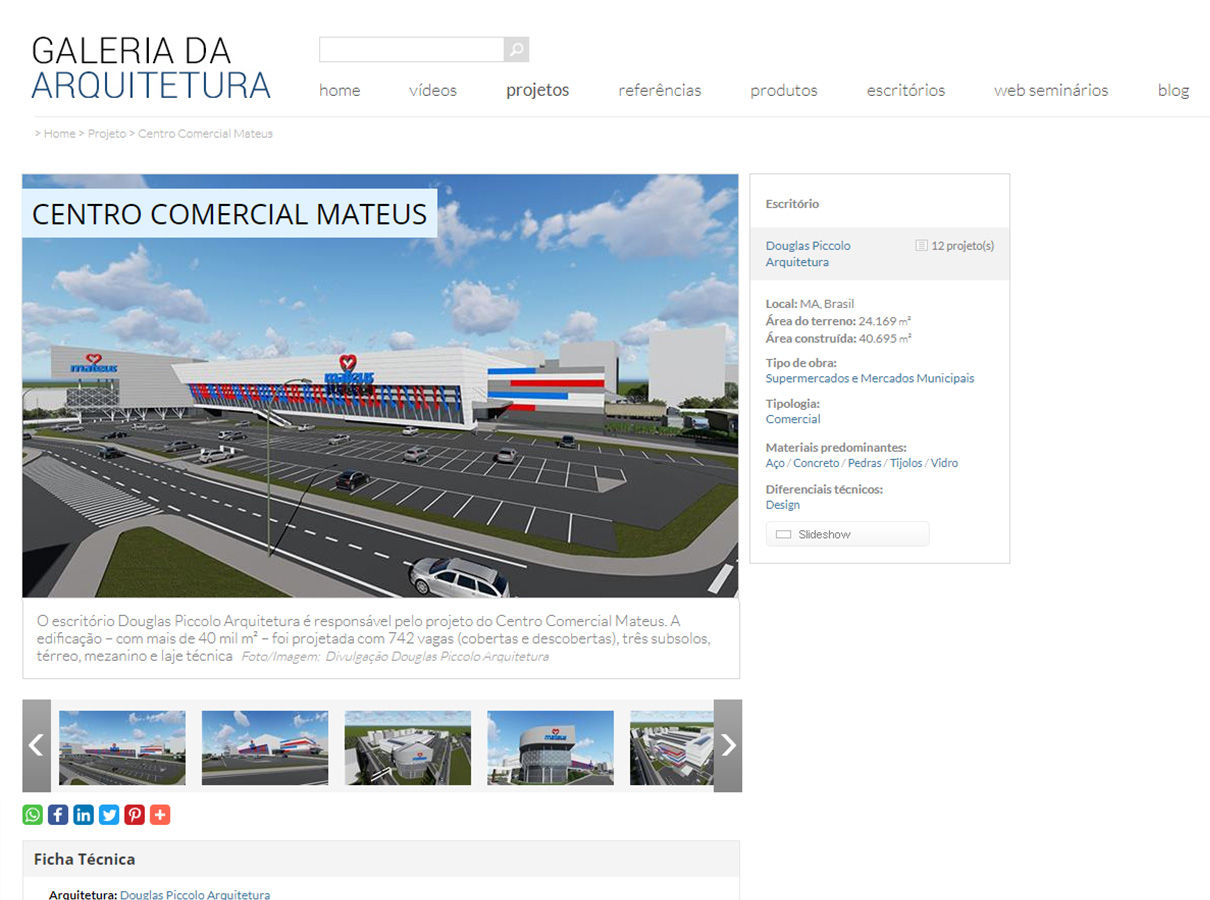Share the project on LinkedIn
Image resolution: width=1210 pixels, height=900 pixels.
(x=84, y=815)
